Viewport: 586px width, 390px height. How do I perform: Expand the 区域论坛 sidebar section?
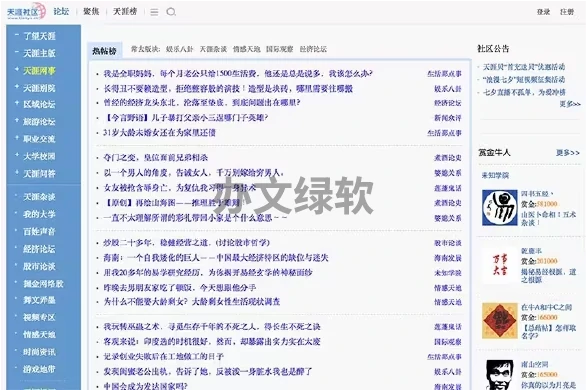pos(16,103)
